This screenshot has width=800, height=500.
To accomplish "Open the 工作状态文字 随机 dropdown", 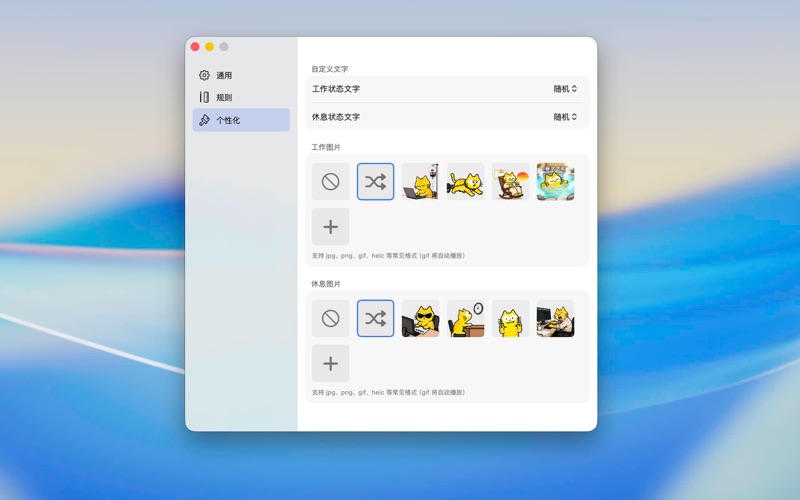I will (565, 89).
